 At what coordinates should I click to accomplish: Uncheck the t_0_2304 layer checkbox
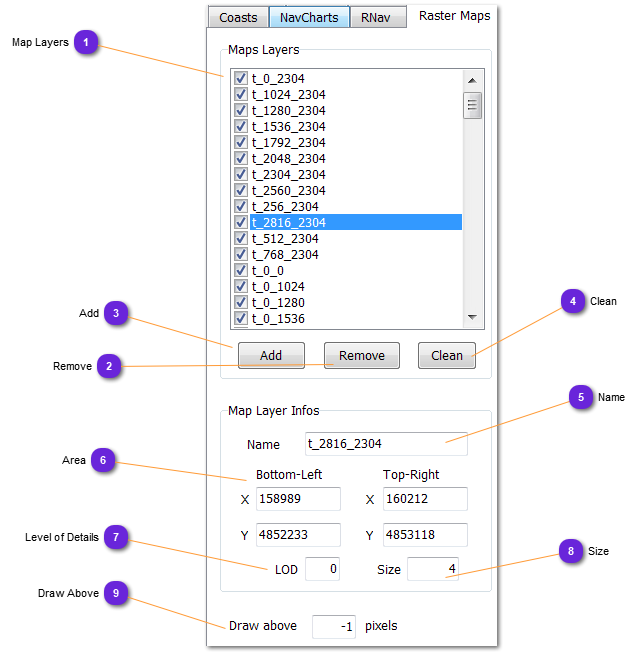(240, 78)
